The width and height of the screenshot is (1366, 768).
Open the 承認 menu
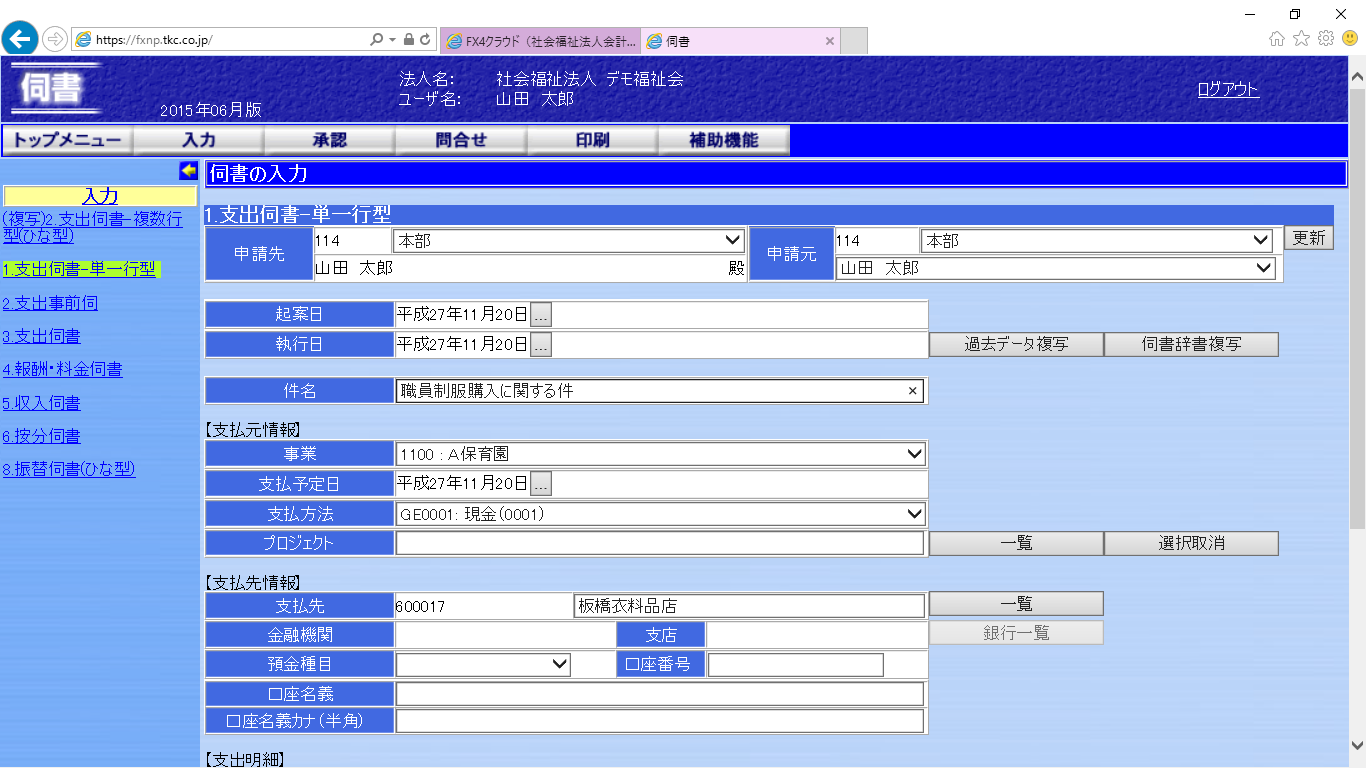pyautogui.click(x=330, y=141)
